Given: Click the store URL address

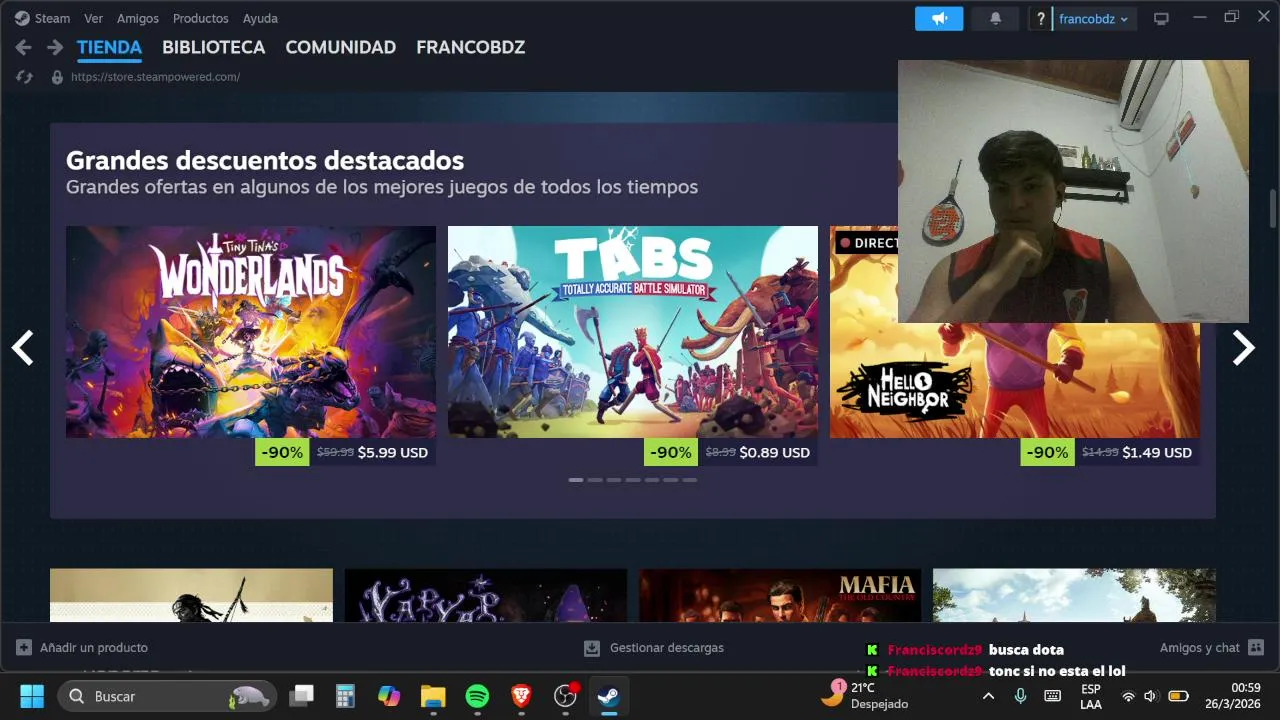Looking at the screenshot, I should coord(155,77).
